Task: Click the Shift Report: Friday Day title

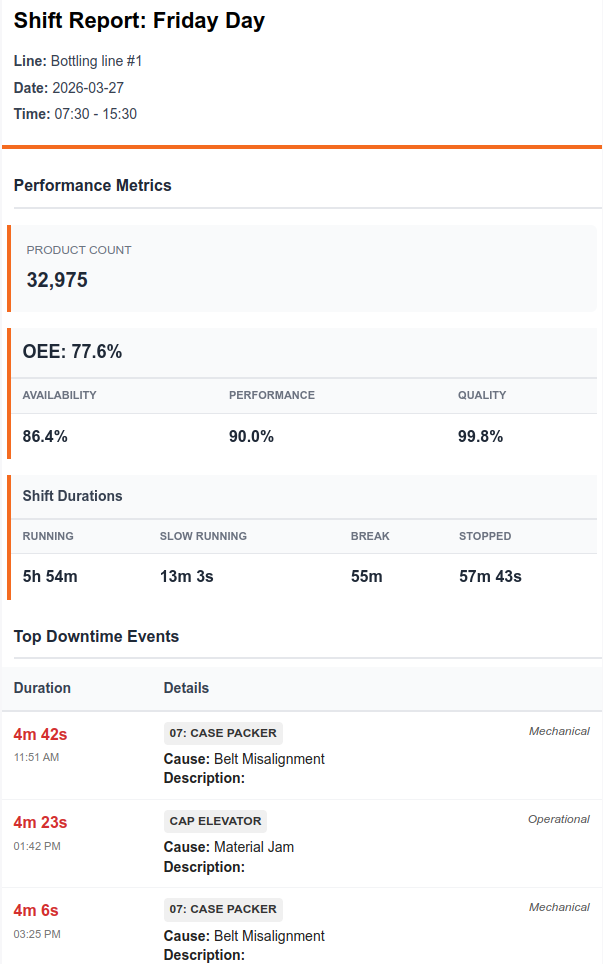Action: point(139,21)
